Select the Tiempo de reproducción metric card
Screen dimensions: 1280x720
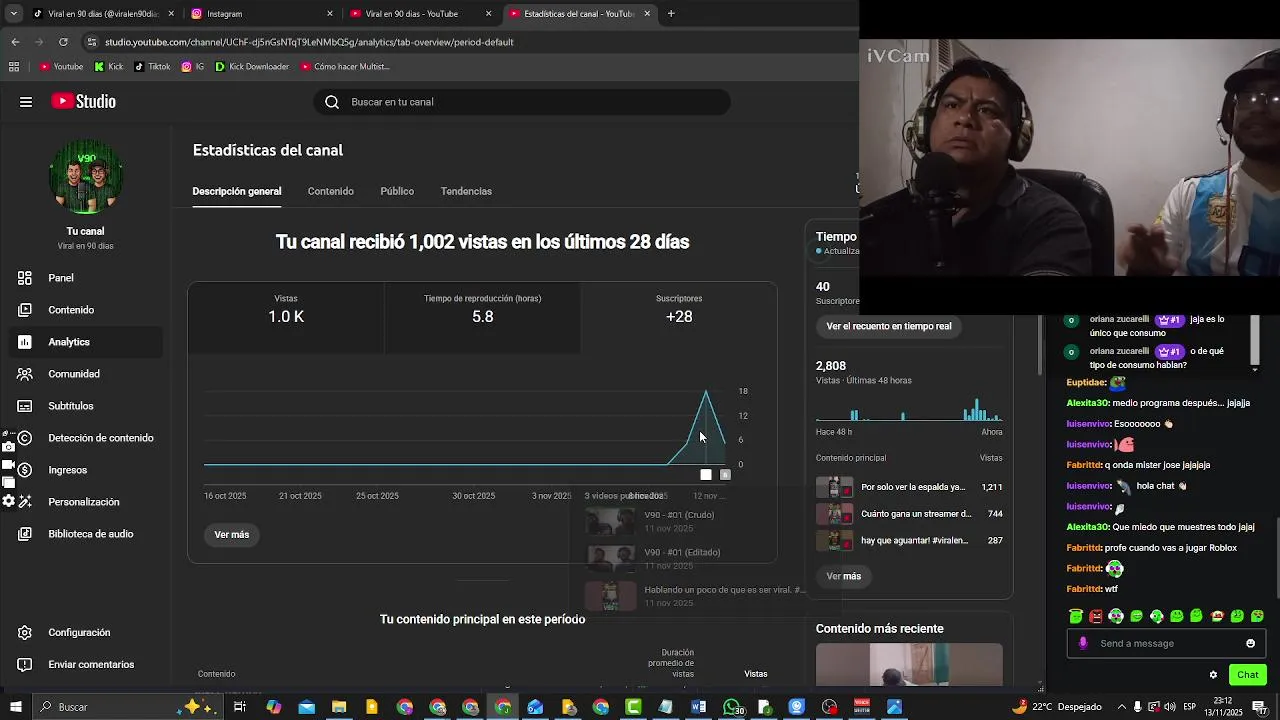pos(483,318)
